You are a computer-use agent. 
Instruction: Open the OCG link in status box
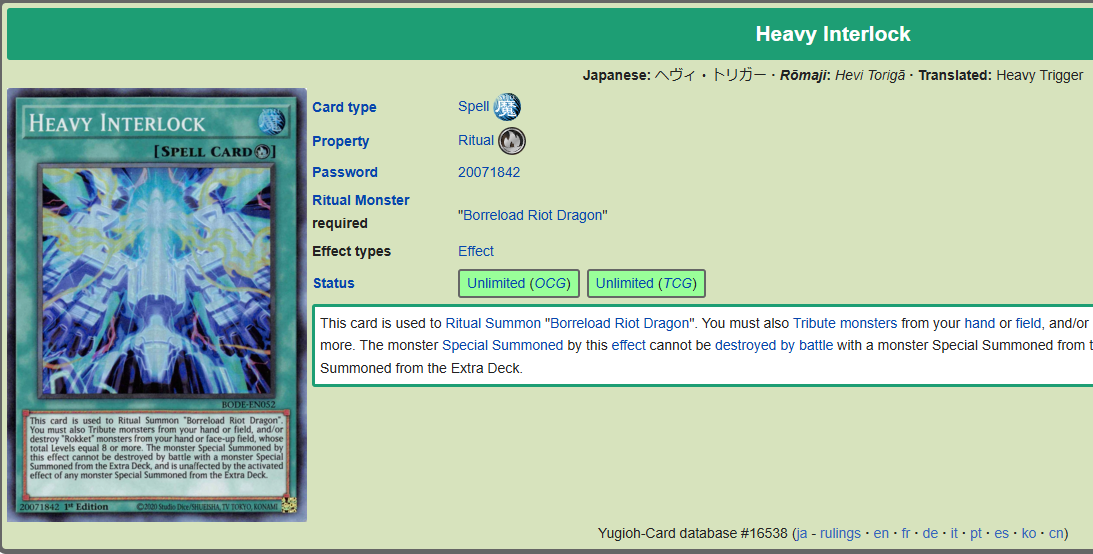point(550,283)
